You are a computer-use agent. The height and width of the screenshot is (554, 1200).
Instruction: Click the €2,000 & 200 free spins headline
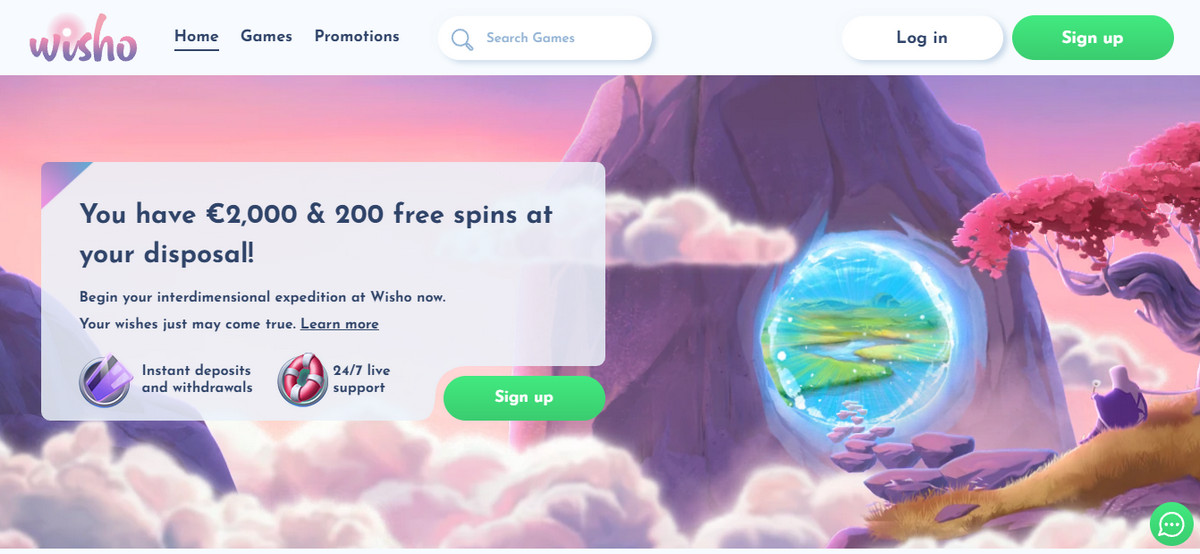coord(316,233)
